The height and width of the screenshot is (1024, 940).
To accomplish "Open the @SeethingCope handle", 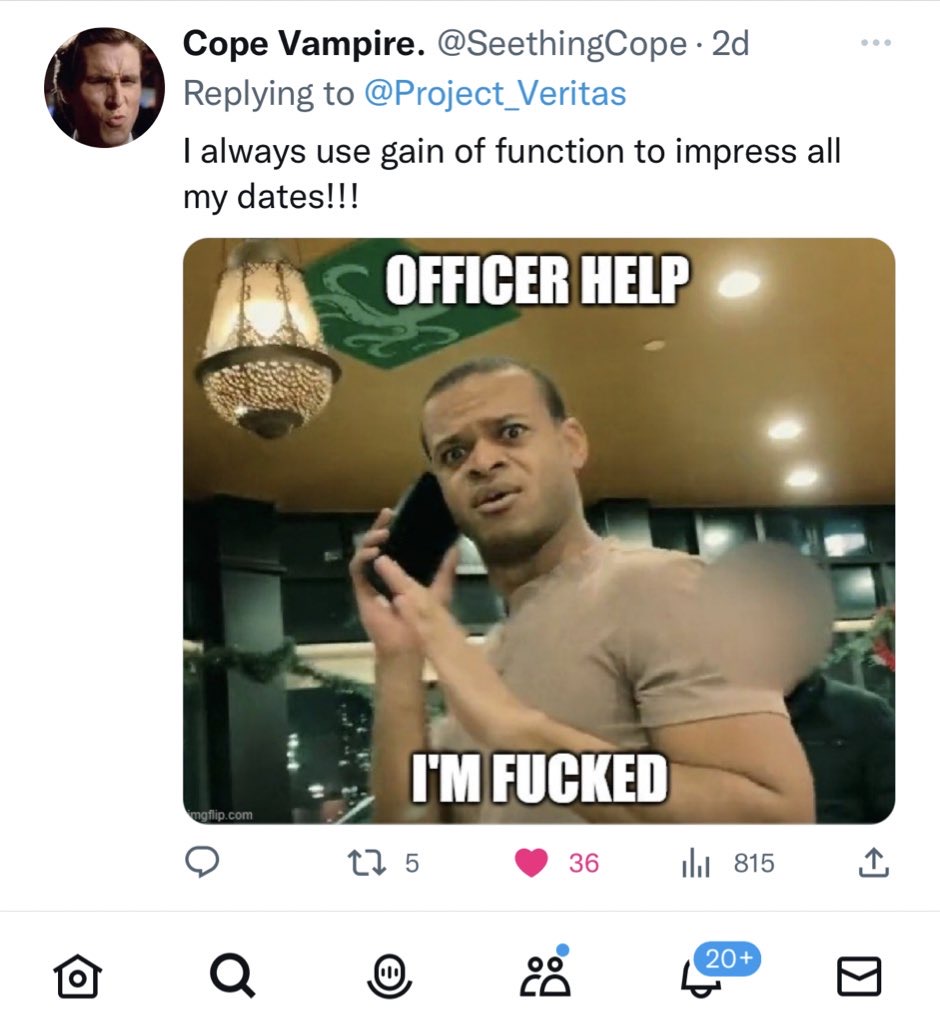I will point(562,44).
